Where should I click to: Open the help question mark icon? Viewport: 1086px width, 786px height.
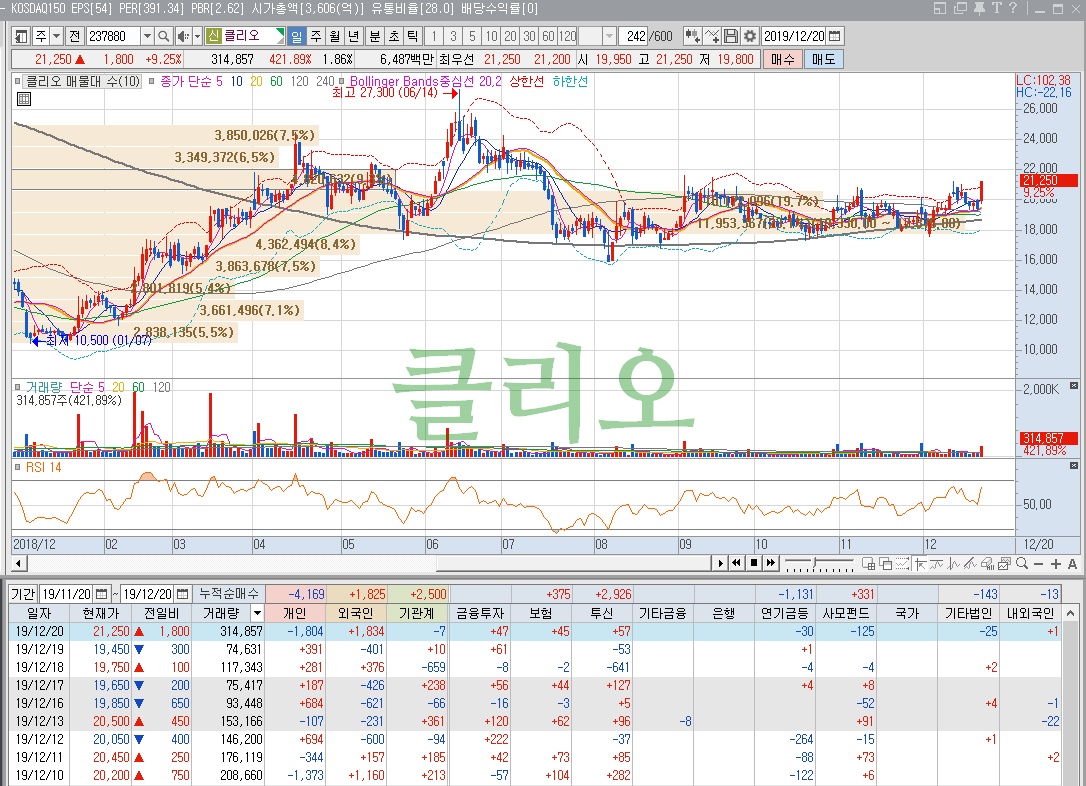[x=1013, y=8]
